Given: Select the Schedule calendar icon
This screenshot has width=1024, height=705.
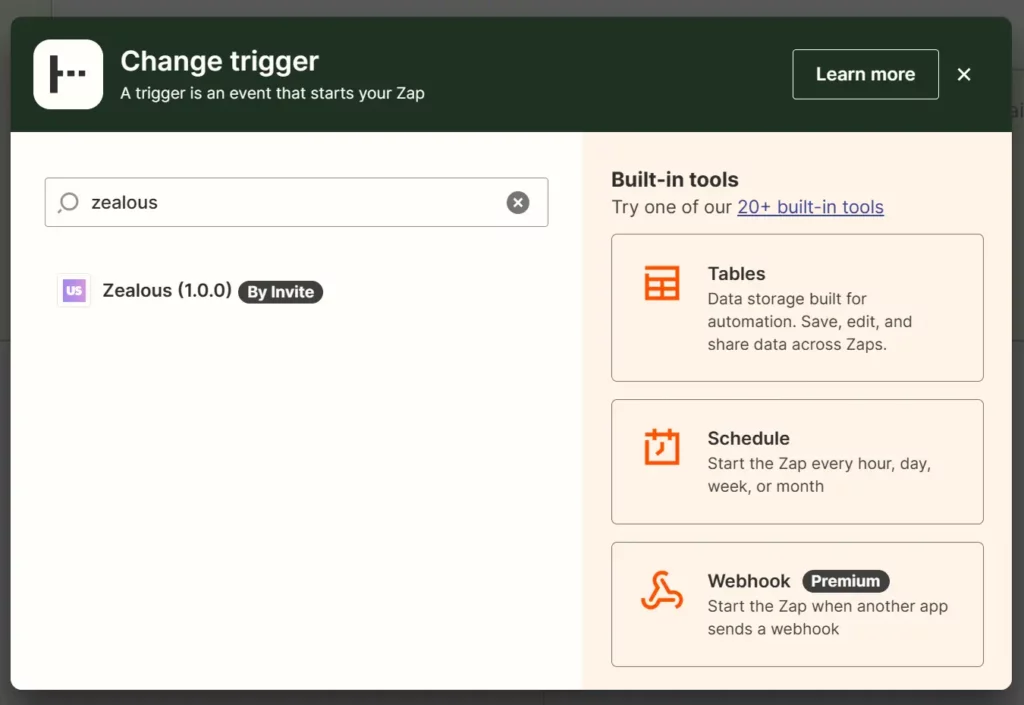Looking at the screenshot, I should point(662,447).
